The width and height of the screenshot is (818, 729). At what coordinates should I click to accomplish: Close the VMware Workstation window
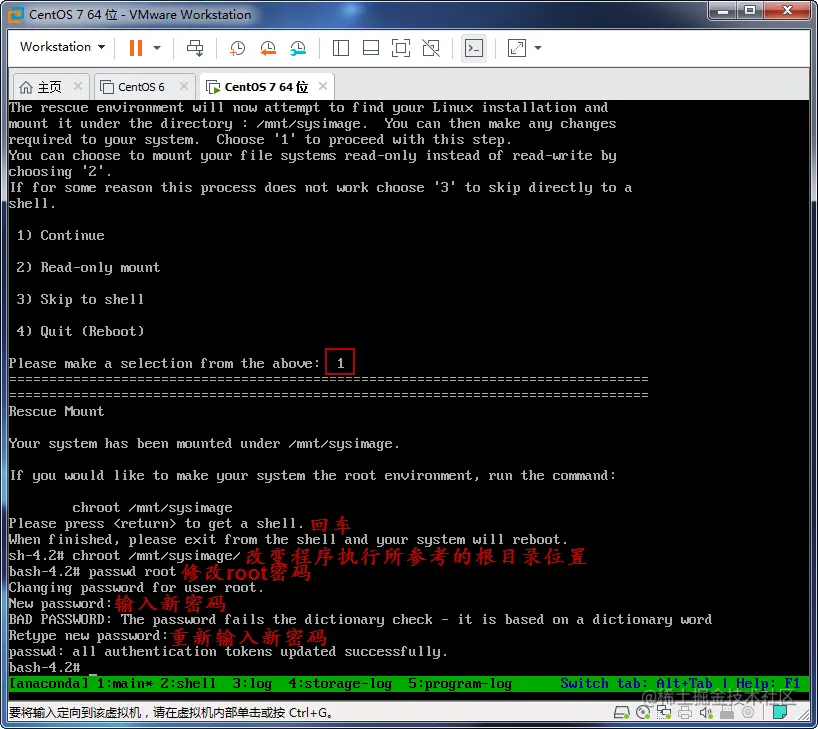coord(788,10)
